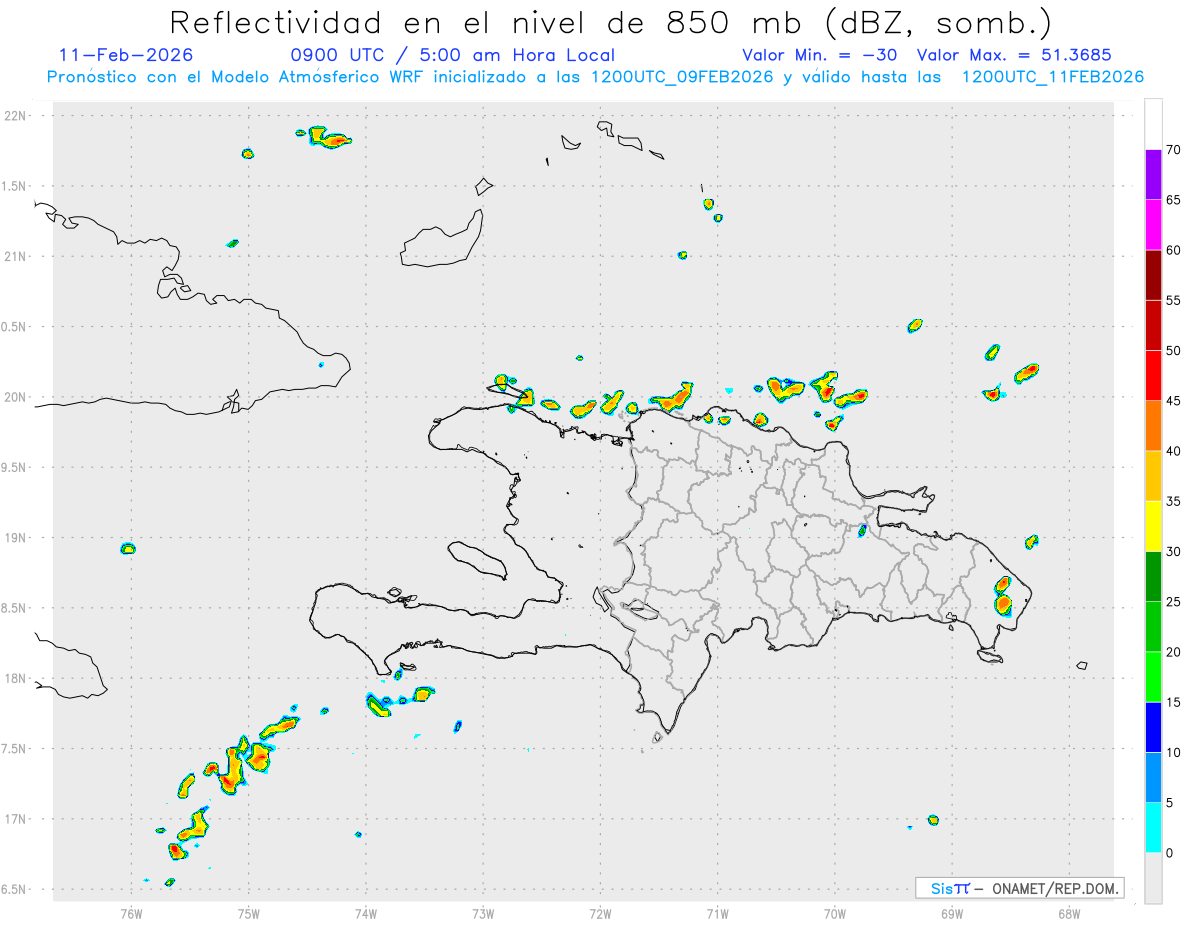This screenshot has width=1200, height=927.
Task: Click the colorbar tick label '10'
Action: [1174, 753]
